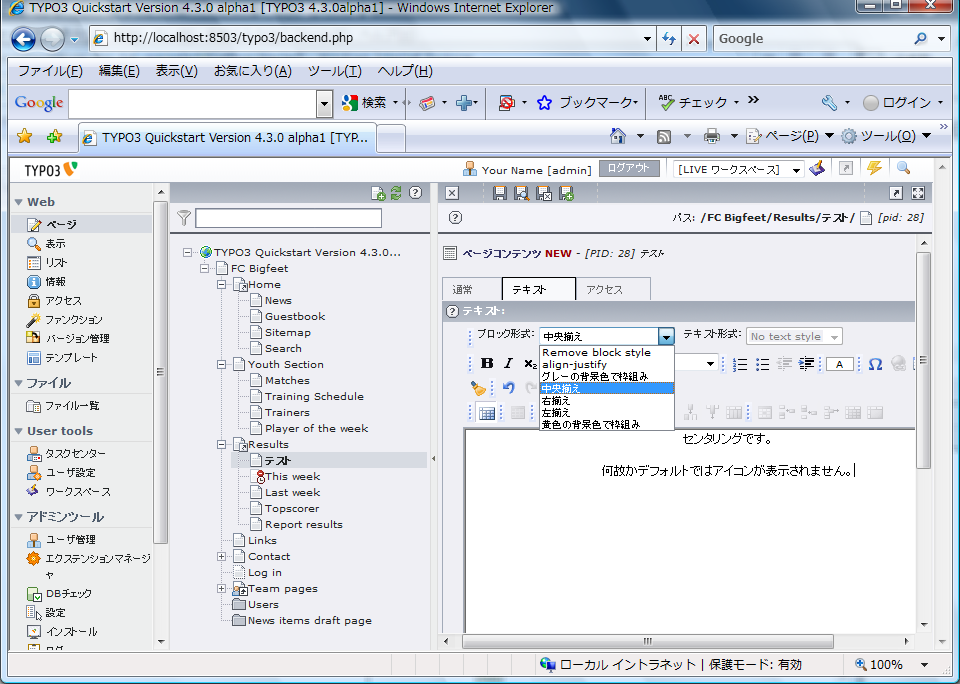The image size is (960, 684).
Task: Click the broom cleanup formatting icon
Action: 478,388
